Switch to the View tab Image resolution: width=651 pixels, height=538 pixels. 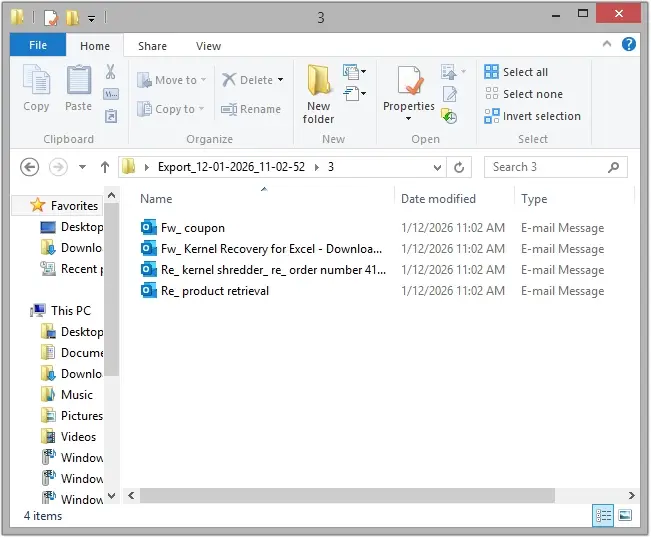coord(208,46)
